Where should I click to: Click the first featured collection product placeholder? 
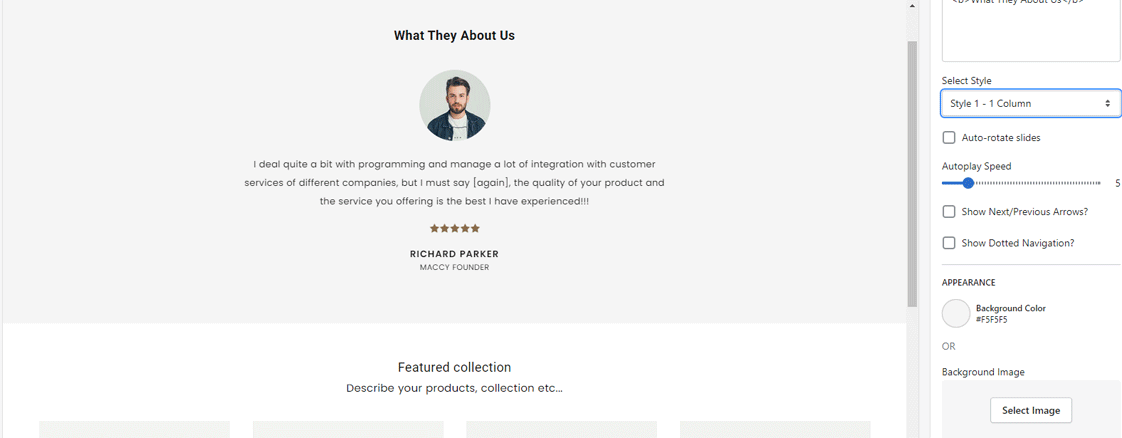coord(134,429)
